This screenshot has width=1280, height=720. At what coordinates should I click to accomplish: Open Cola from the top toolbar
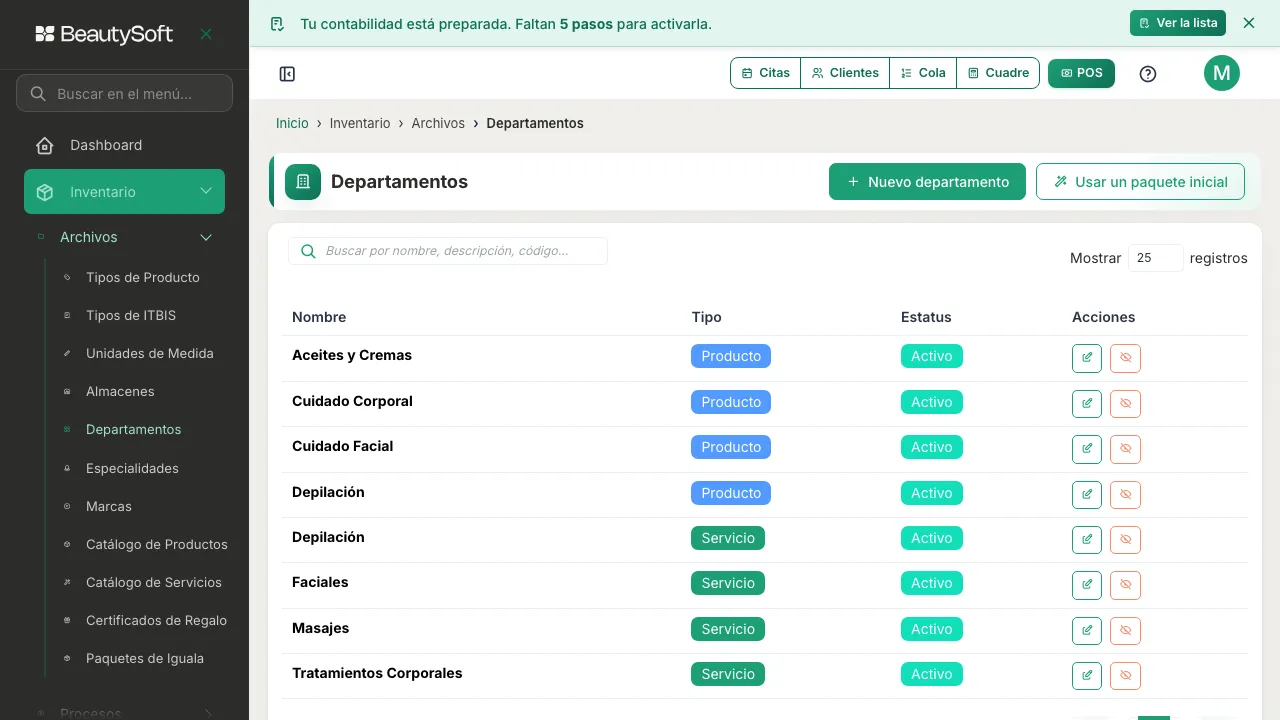[923, 73]
